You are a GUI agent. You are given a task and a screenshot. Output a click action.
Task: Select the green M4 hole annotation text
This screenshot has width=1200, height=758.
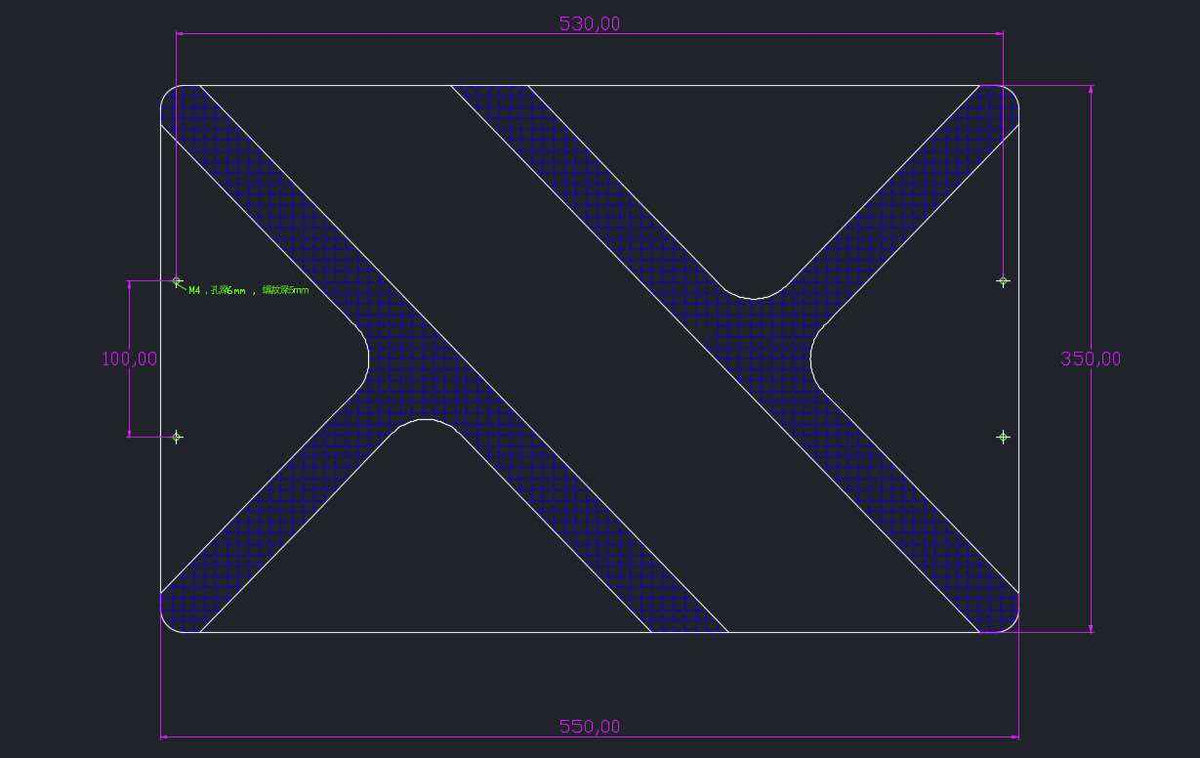pyautogui.click(x=249, y=290)
